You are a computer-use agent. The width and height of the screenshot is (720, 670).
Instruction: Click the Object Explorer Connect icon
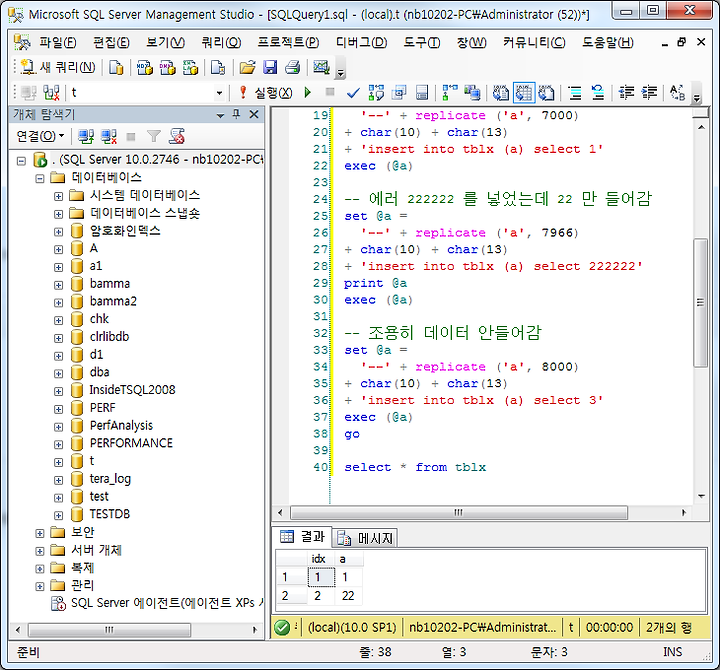click(x=86, y=136)
